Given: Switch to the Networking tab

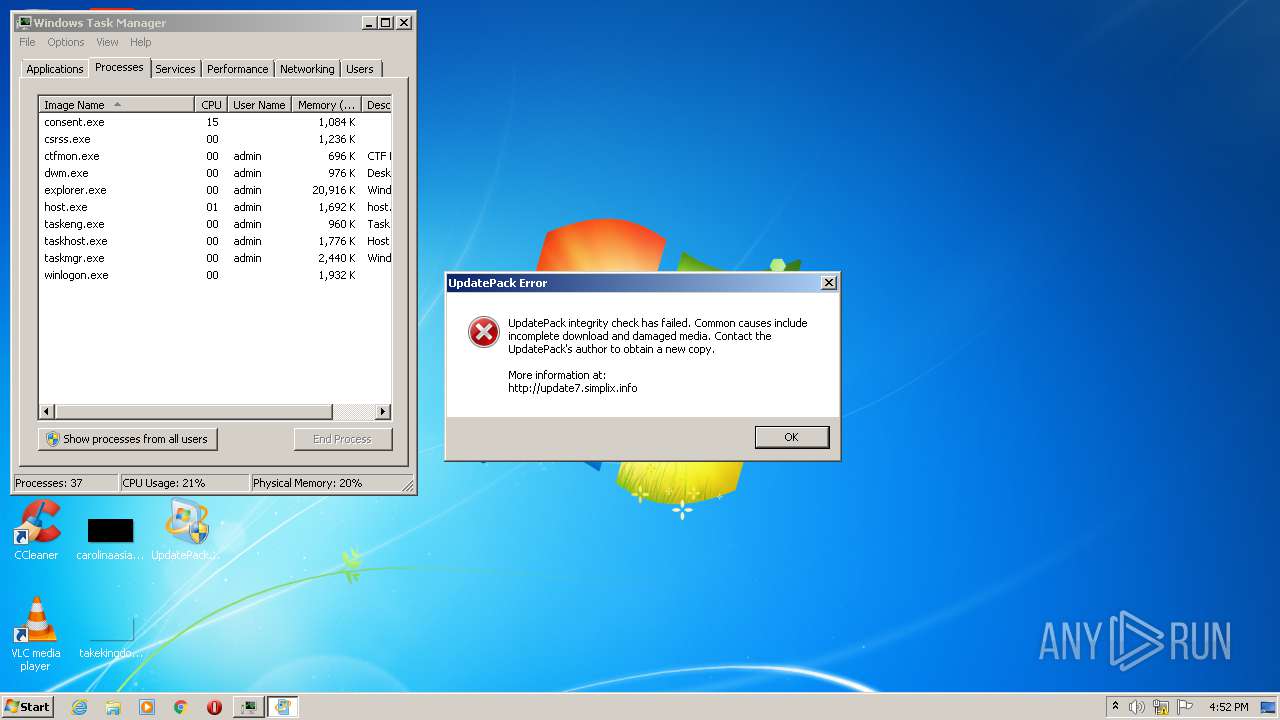Looking at the screenshot, I should tap(307, 69).
